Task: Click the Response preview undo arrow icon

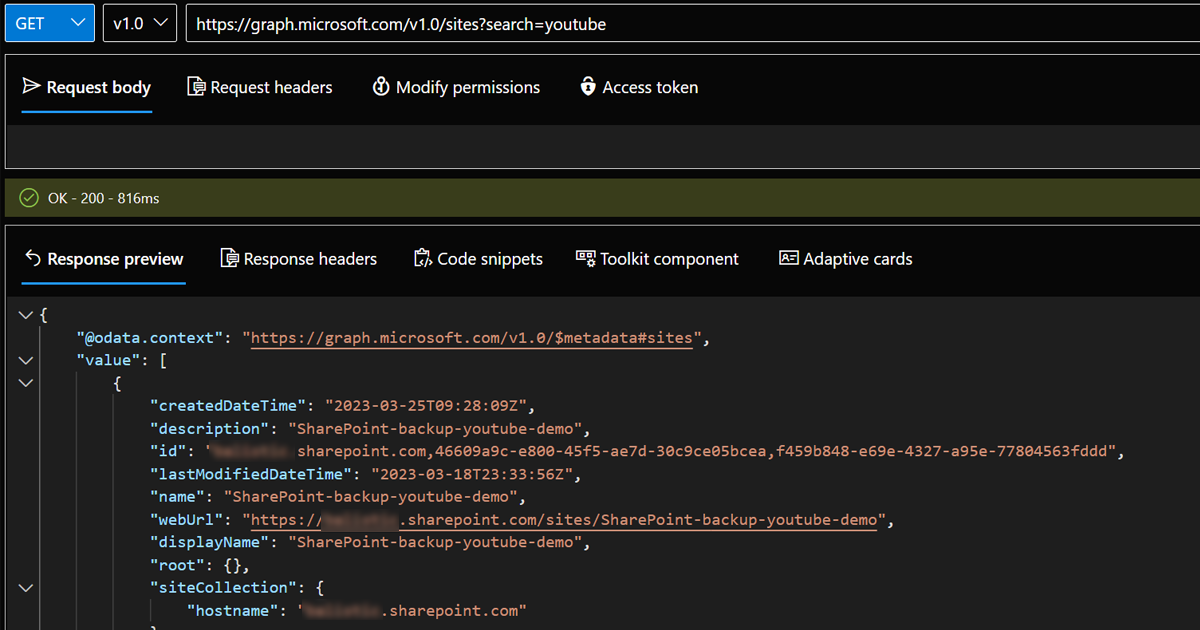Action: click(32, 259)
